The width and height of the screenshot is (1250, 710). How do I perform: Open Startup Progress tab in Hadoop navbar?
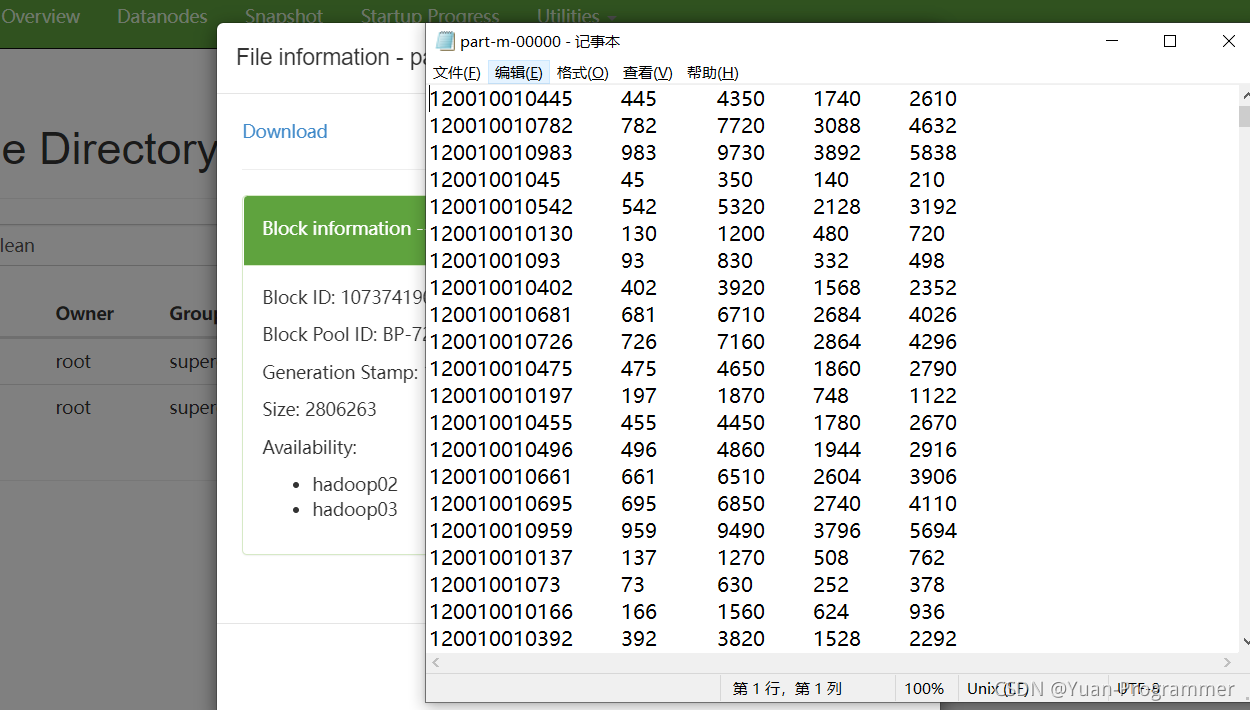430,16
